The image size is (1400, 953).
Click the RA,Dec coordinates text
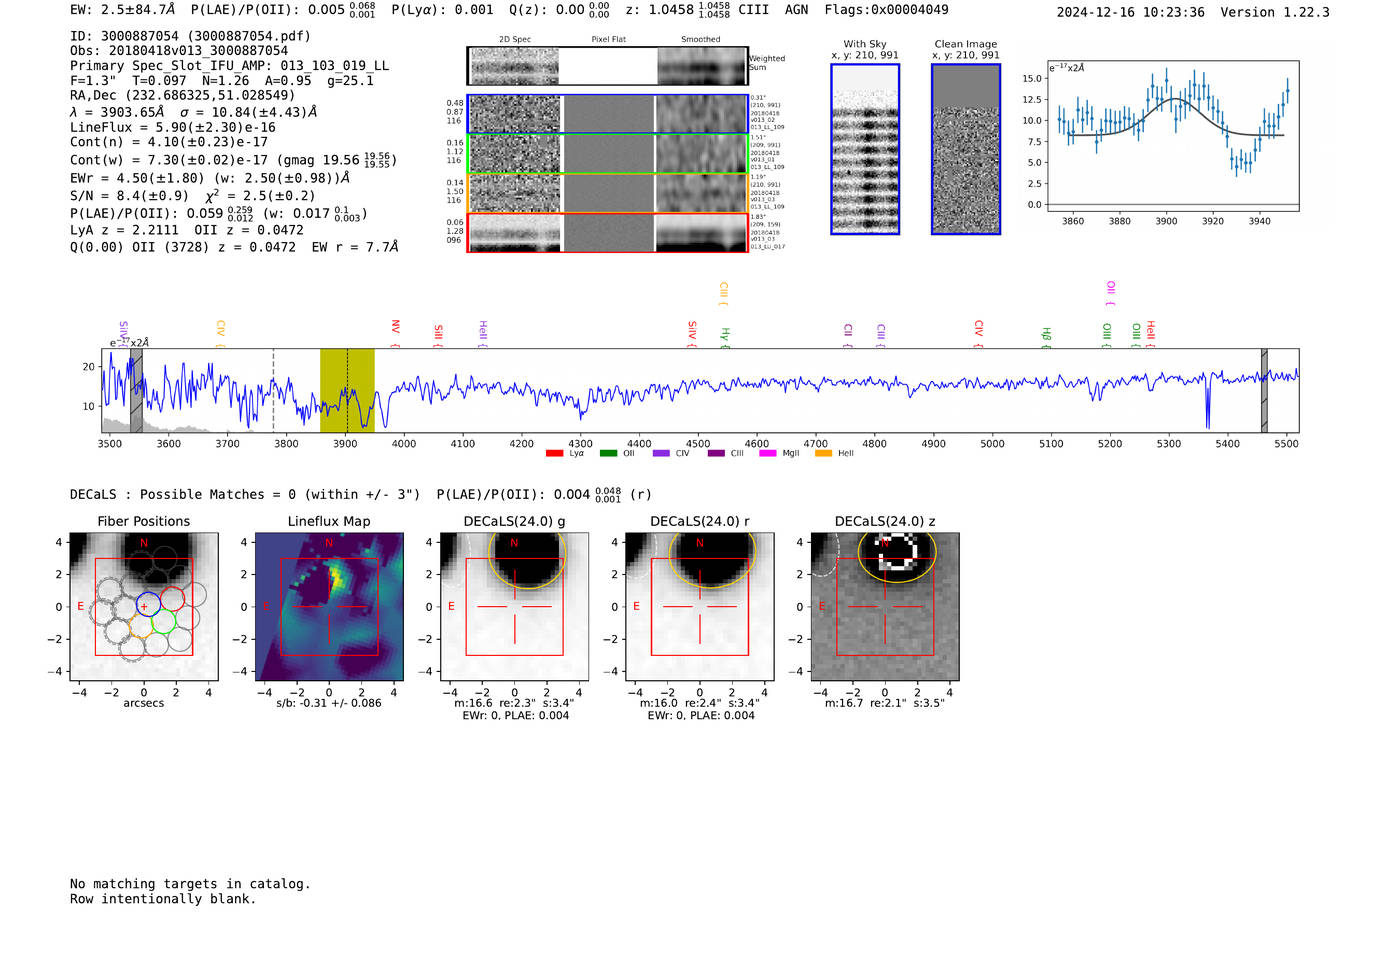(182, 96)
